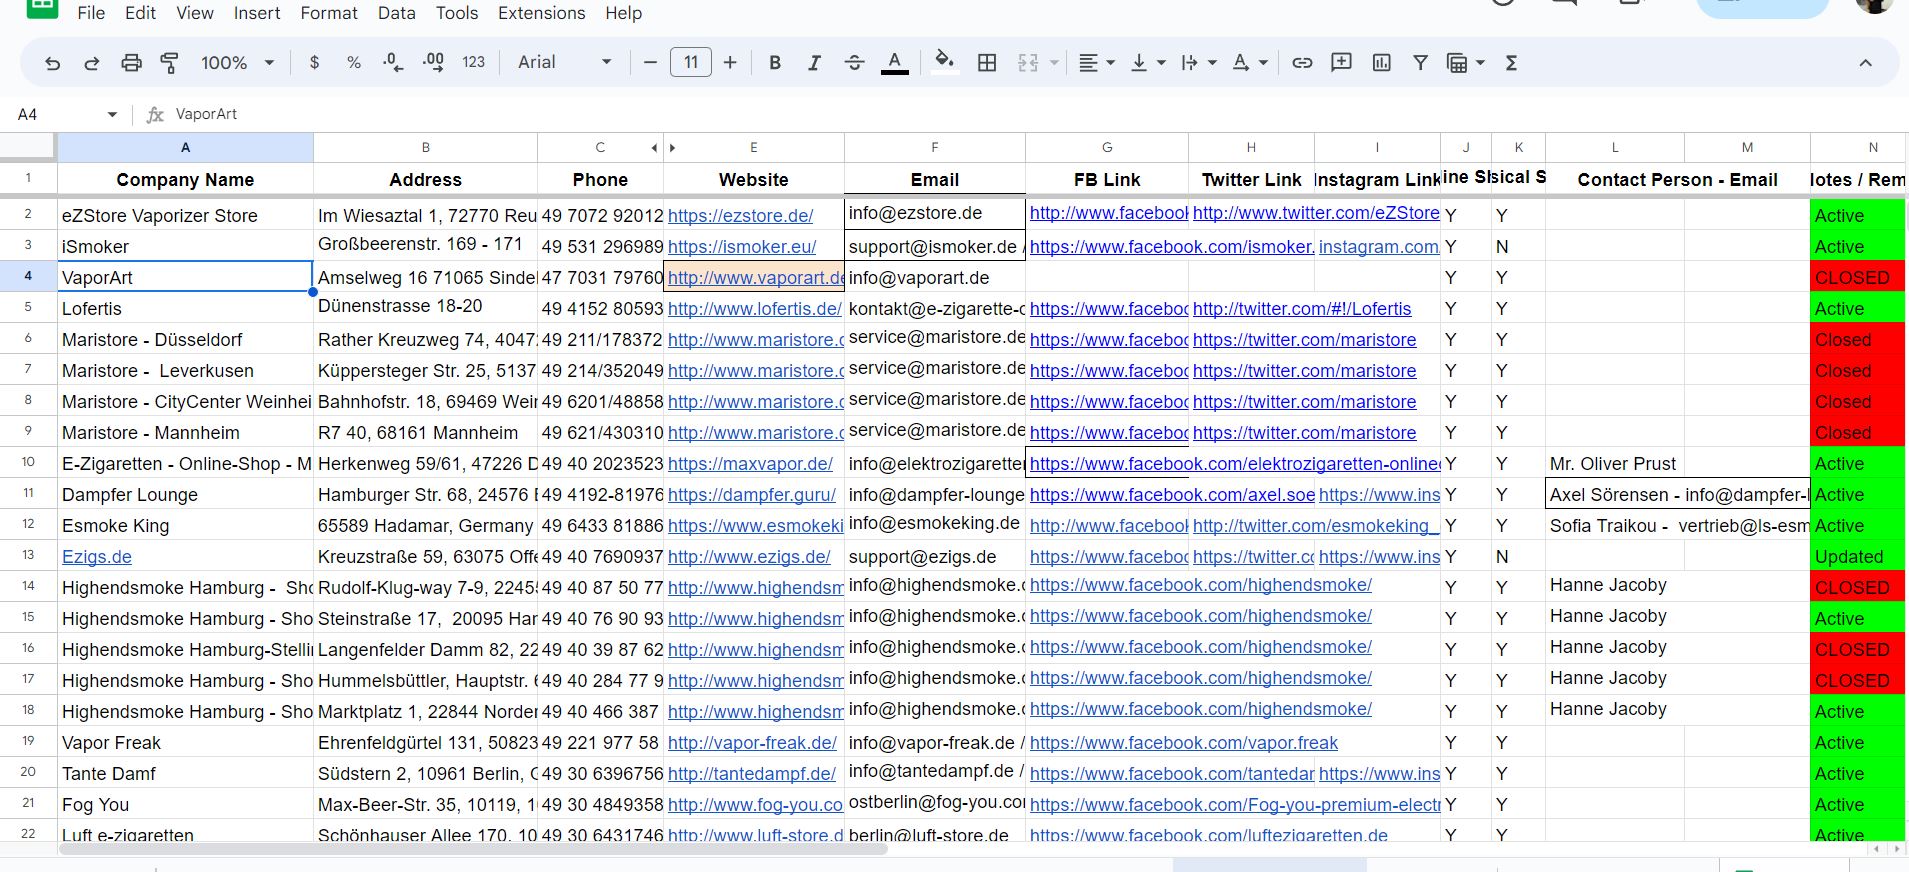1909x872 pixels.
Task: Decrease decimal places
Action: 393,63
